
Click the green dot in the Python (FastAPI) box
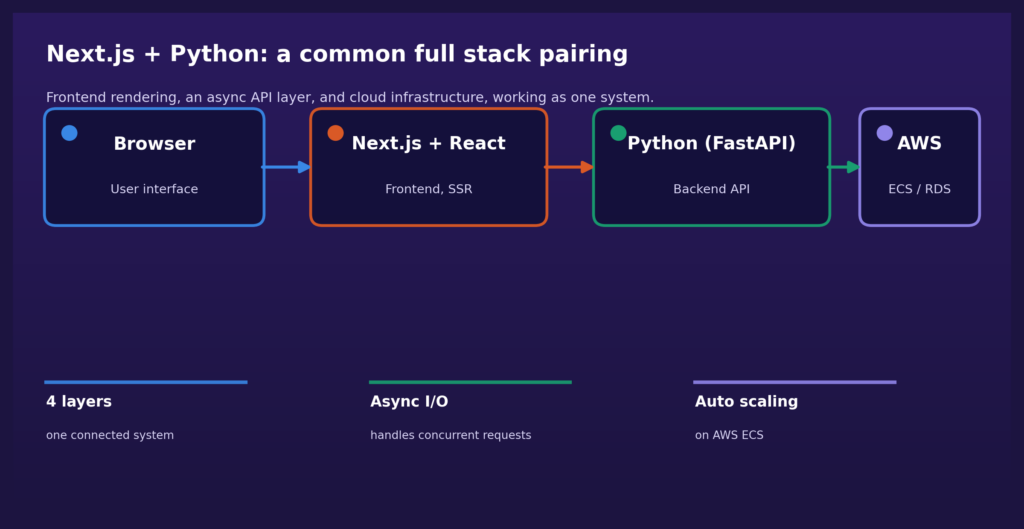tap(618, 133)
